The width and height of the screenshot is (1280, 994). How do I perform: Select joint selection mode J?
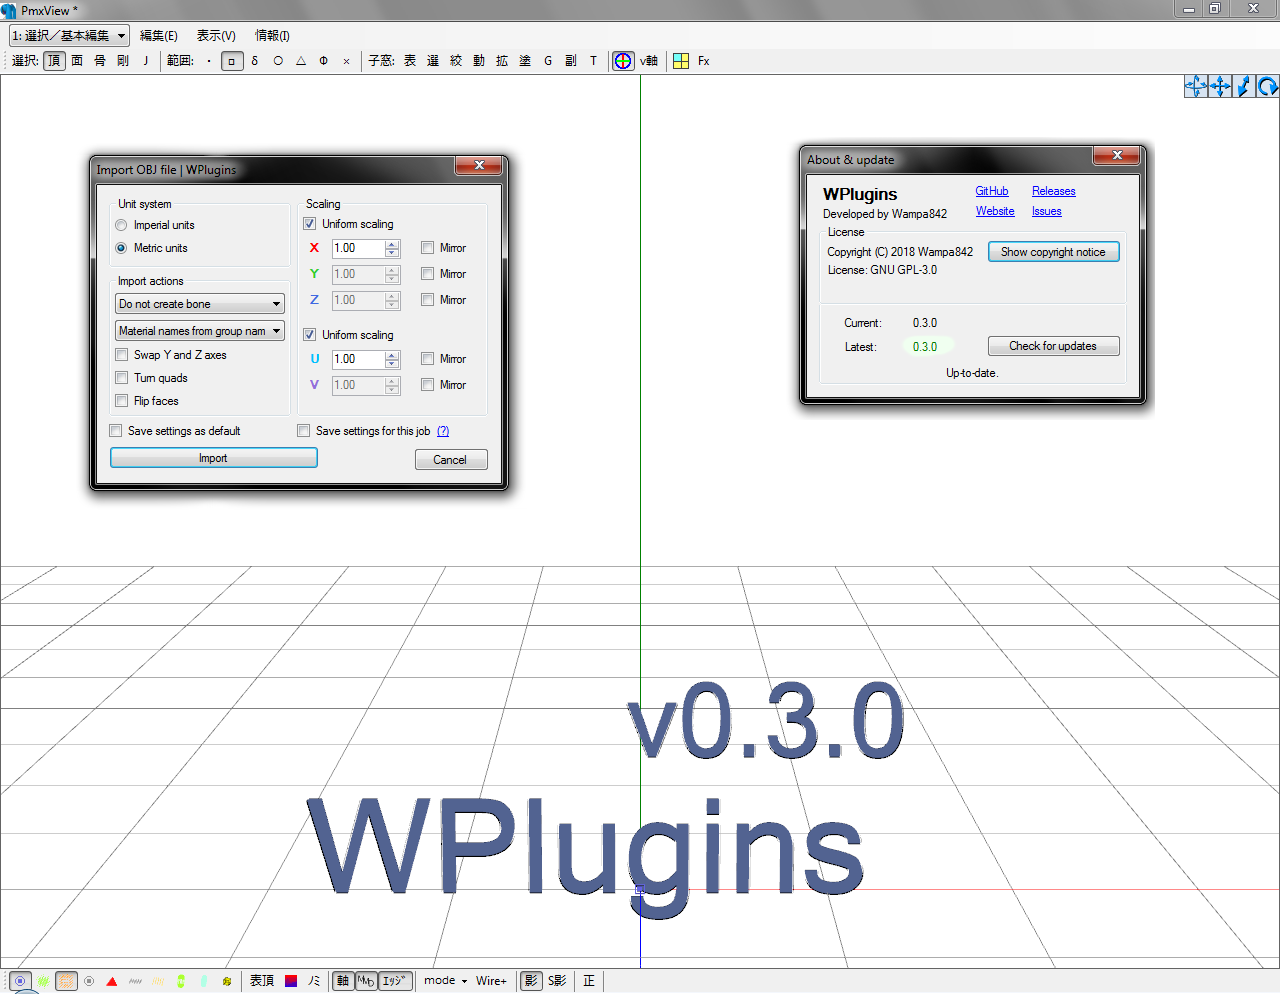(x=146, y=61)
